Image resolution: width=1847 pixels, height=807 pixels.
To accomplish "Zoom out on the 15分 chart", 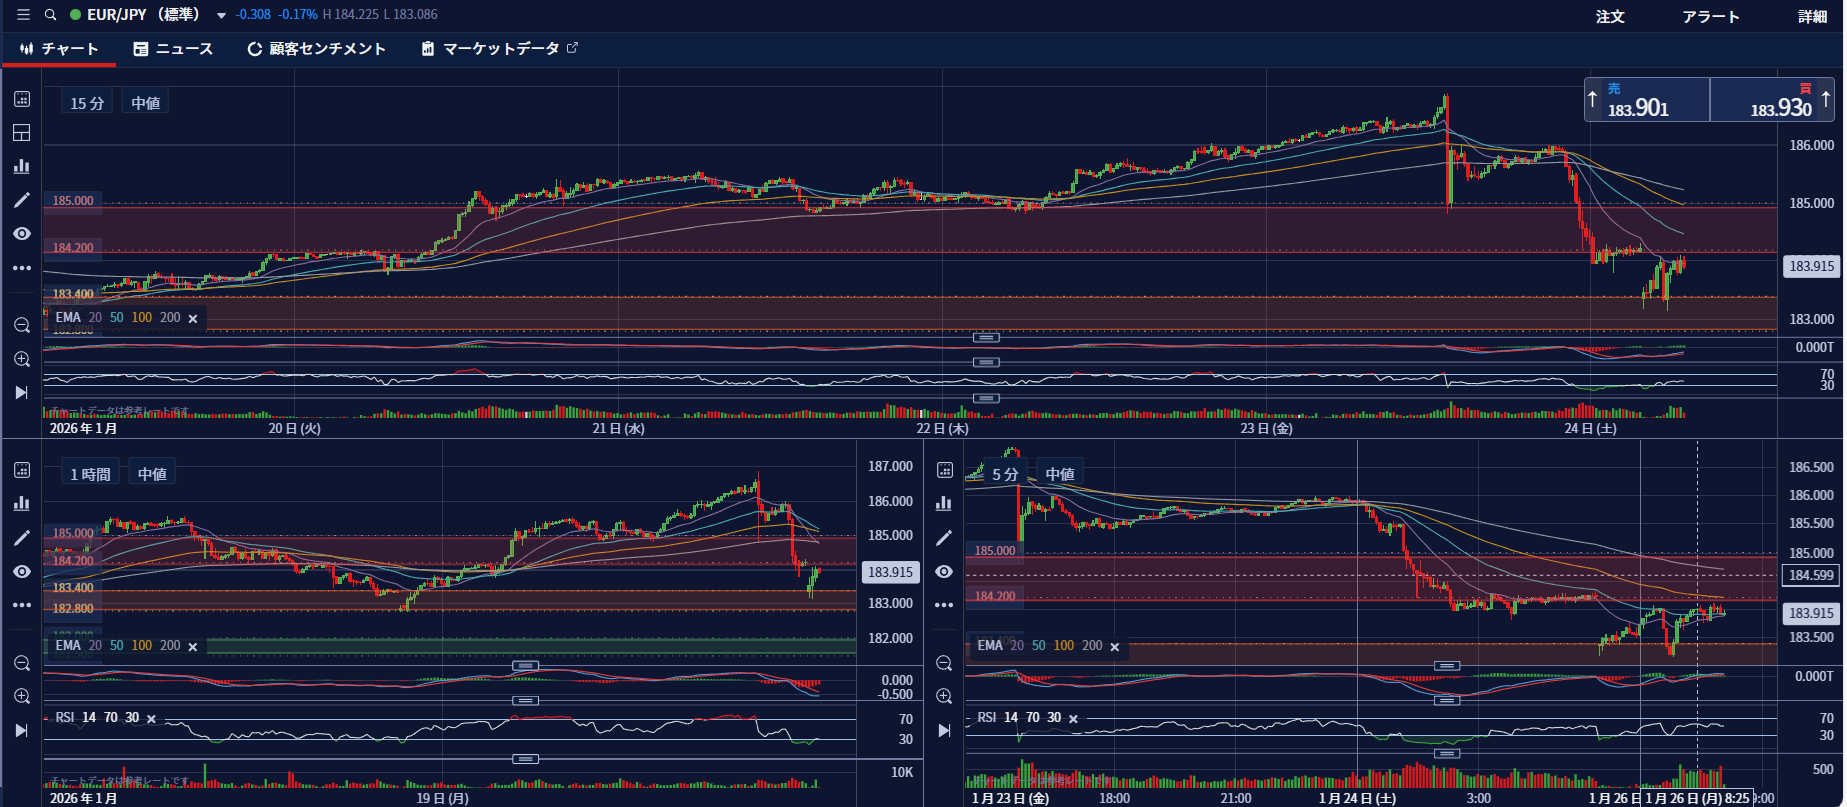I will [22, 326].
